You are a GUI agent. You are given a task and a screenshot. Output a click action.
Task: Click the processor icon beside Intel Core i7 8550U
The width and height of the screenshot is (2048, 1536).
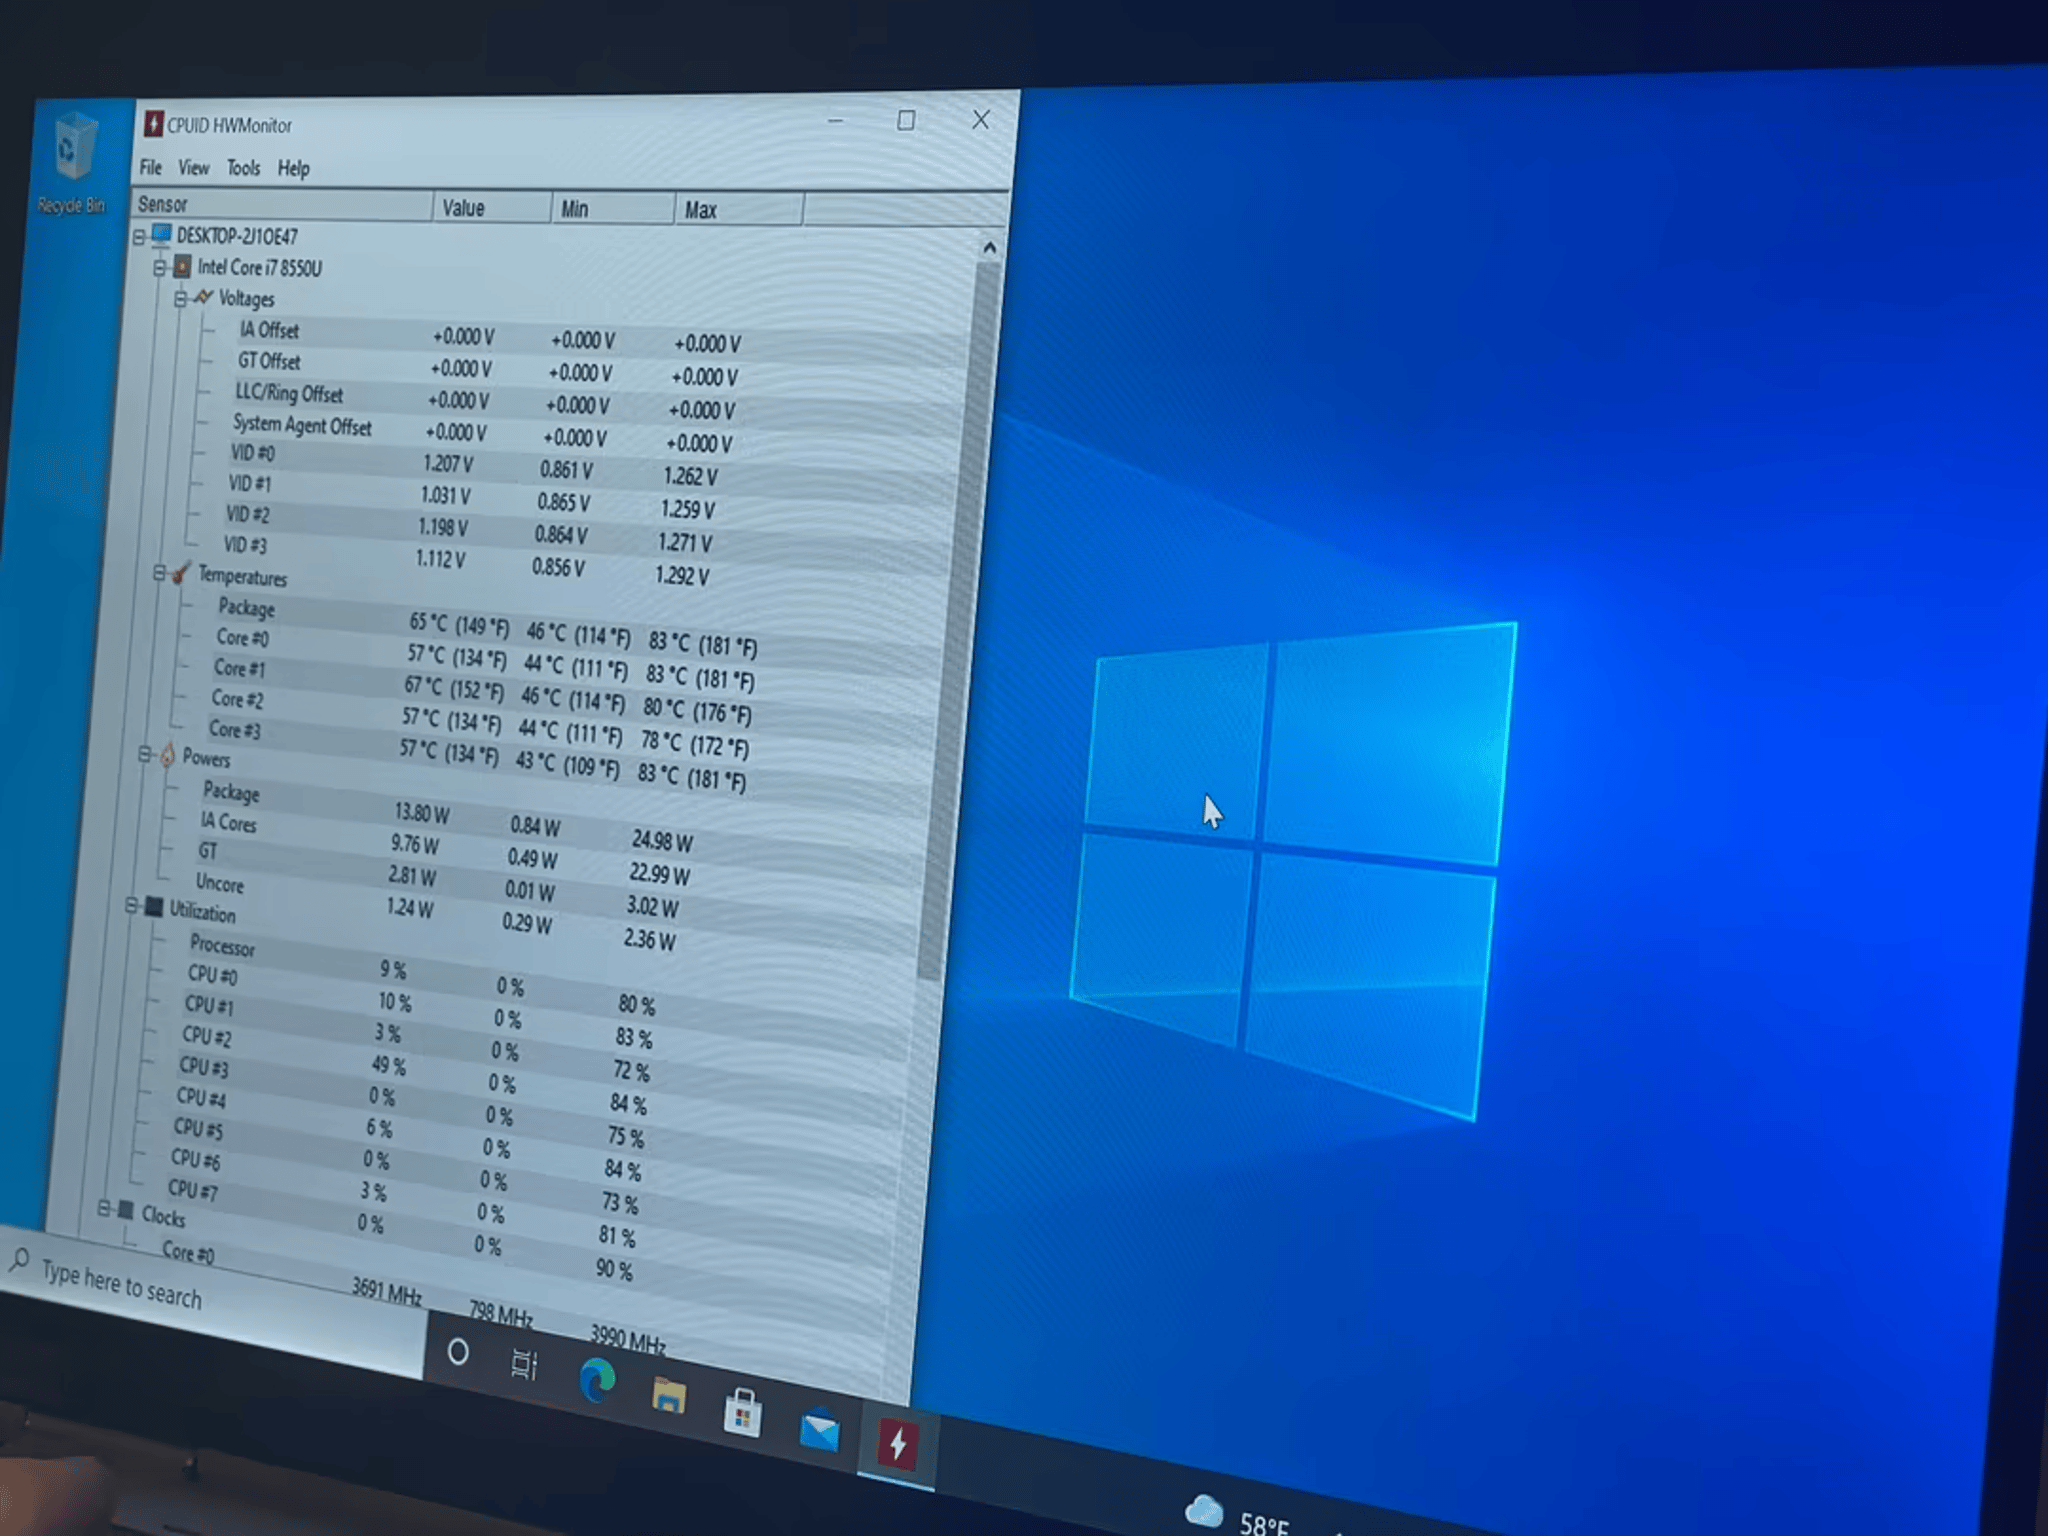pyautogui.click(x=183, y=267)
